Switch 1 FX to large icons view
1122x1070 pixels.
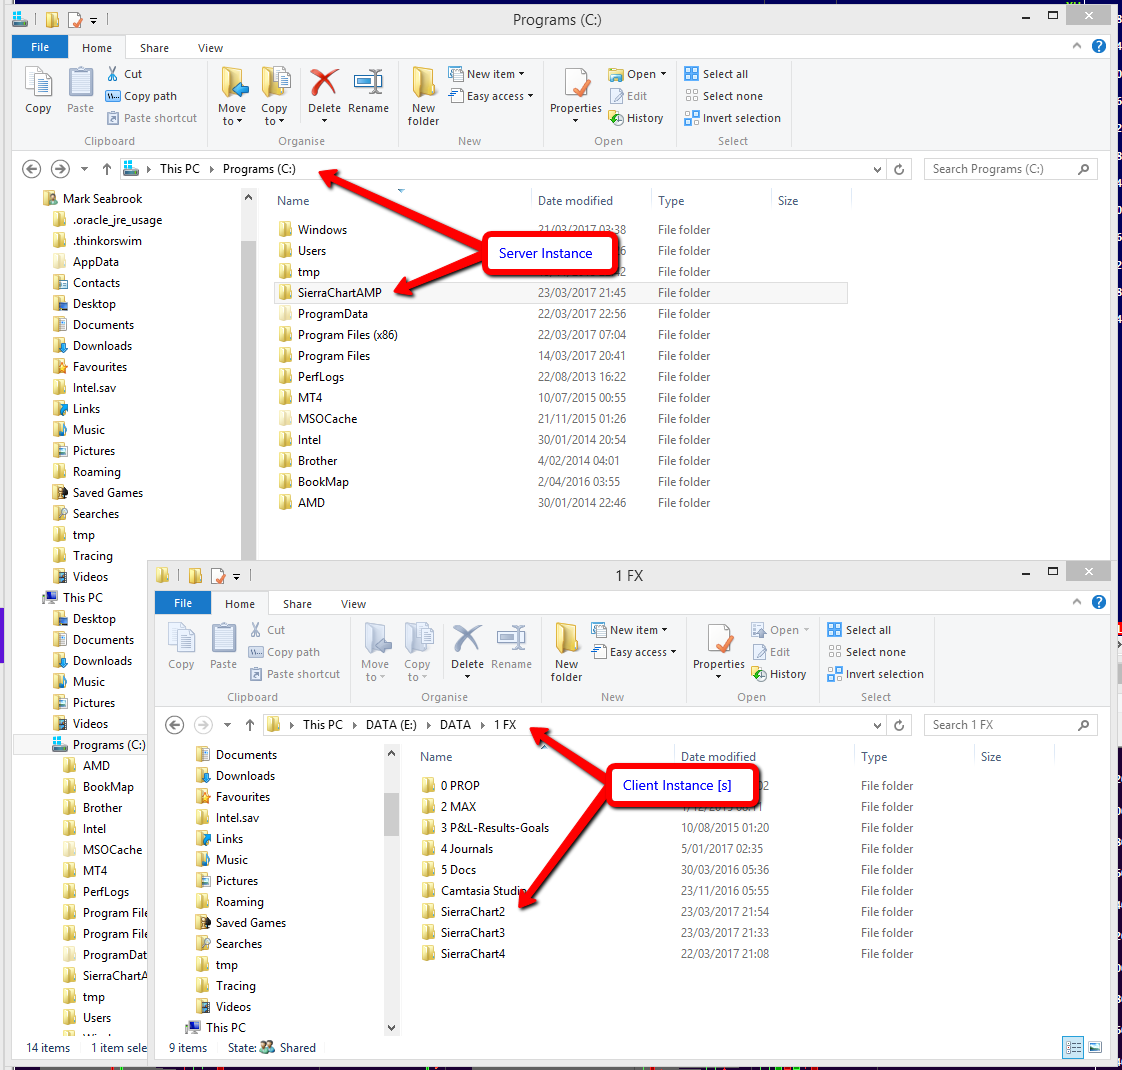tap(1095, 1048)
